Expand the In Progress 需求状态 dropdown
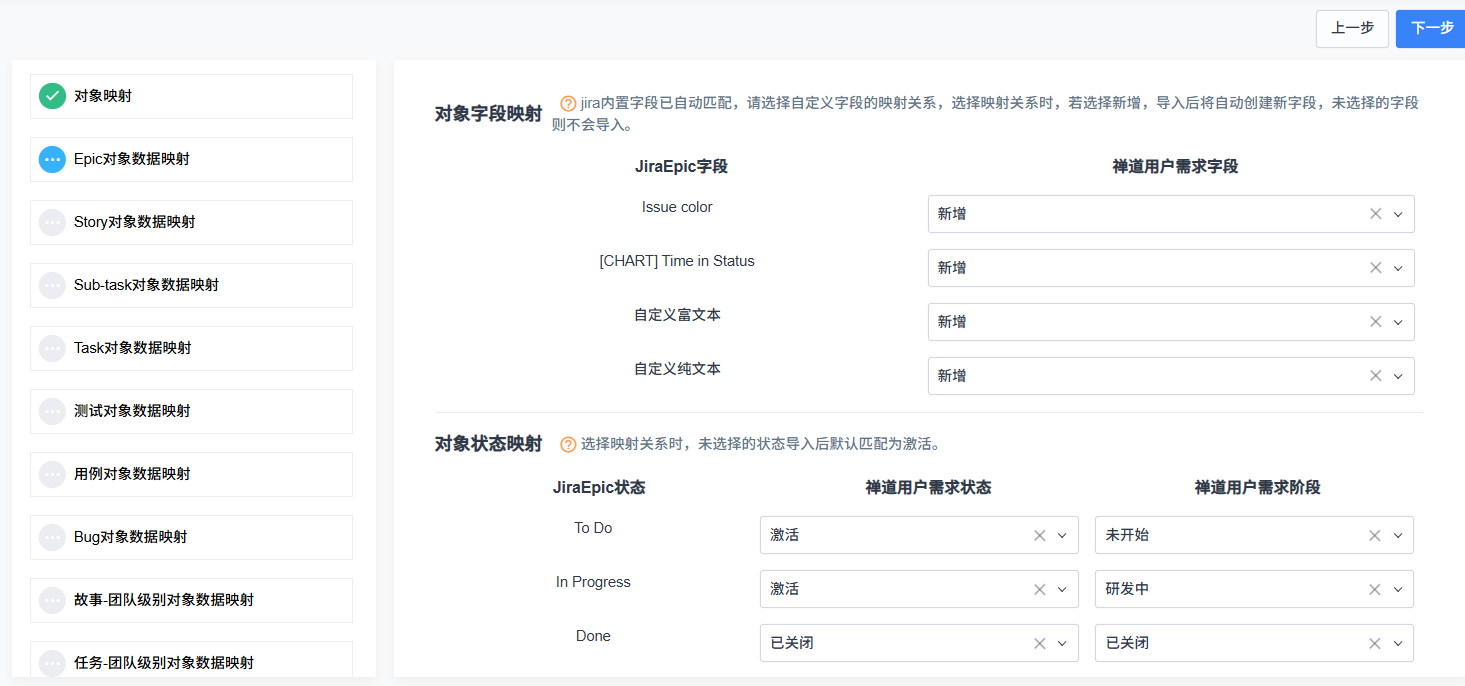Image resolution: width=1465 pixels, height=686 pixels. 1062,589
